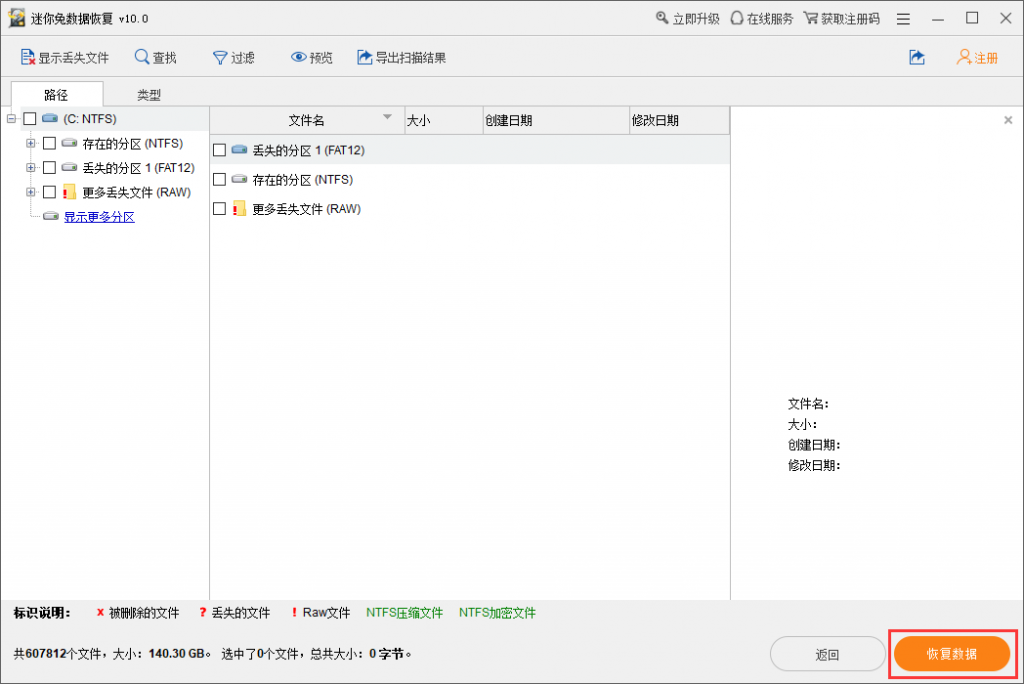
Task: Check 丢失的分区 1 (FAT12) in file list
Action: point(219,150)
